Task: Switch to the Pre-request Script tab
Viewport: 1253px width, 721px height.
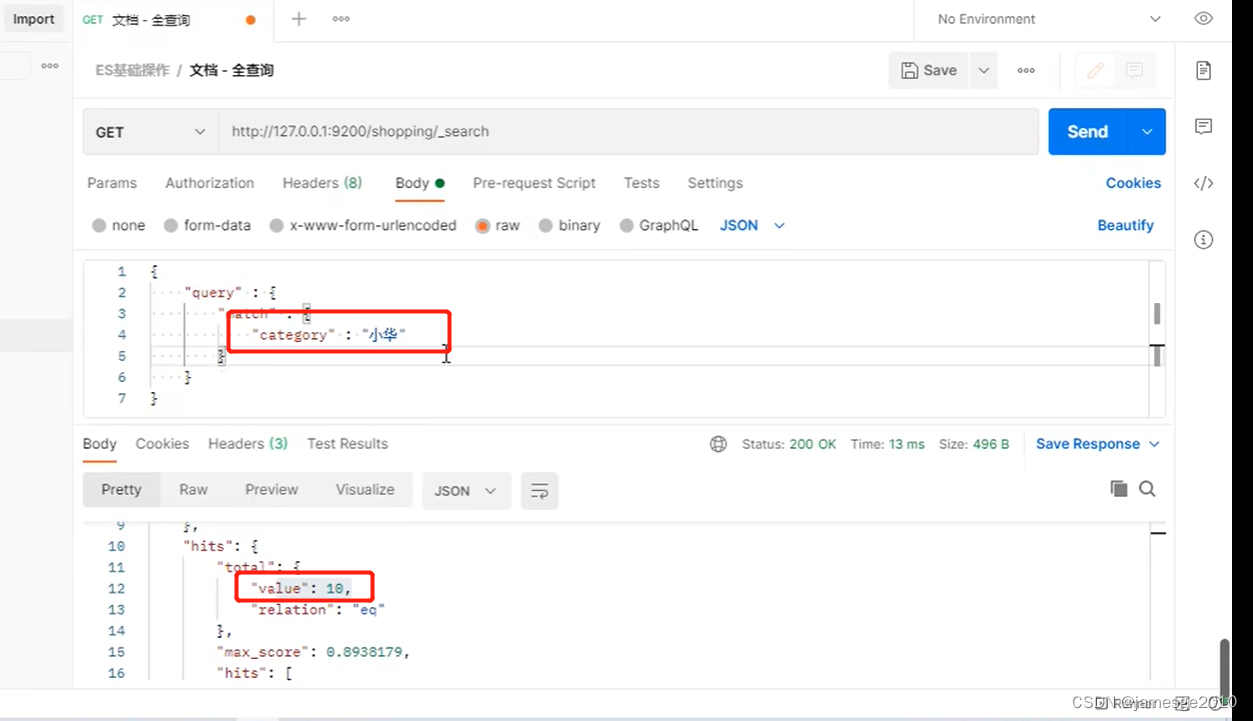Action: pos(534,183)
